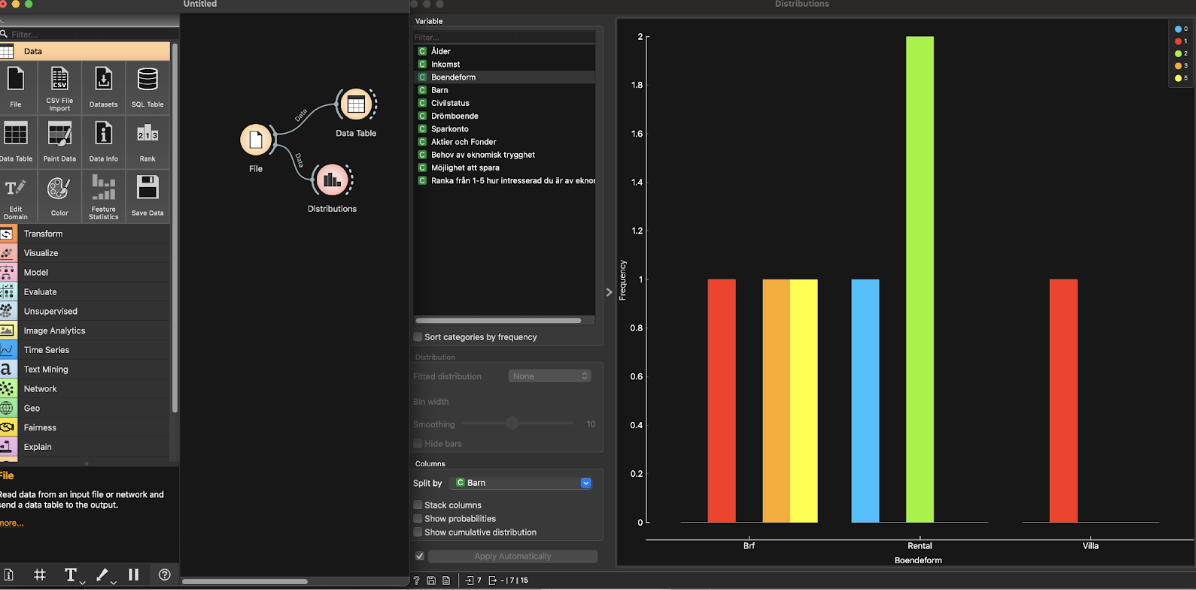Expand the Time Series category
This screenshot has width=1196, height=590.
(85, 350)
